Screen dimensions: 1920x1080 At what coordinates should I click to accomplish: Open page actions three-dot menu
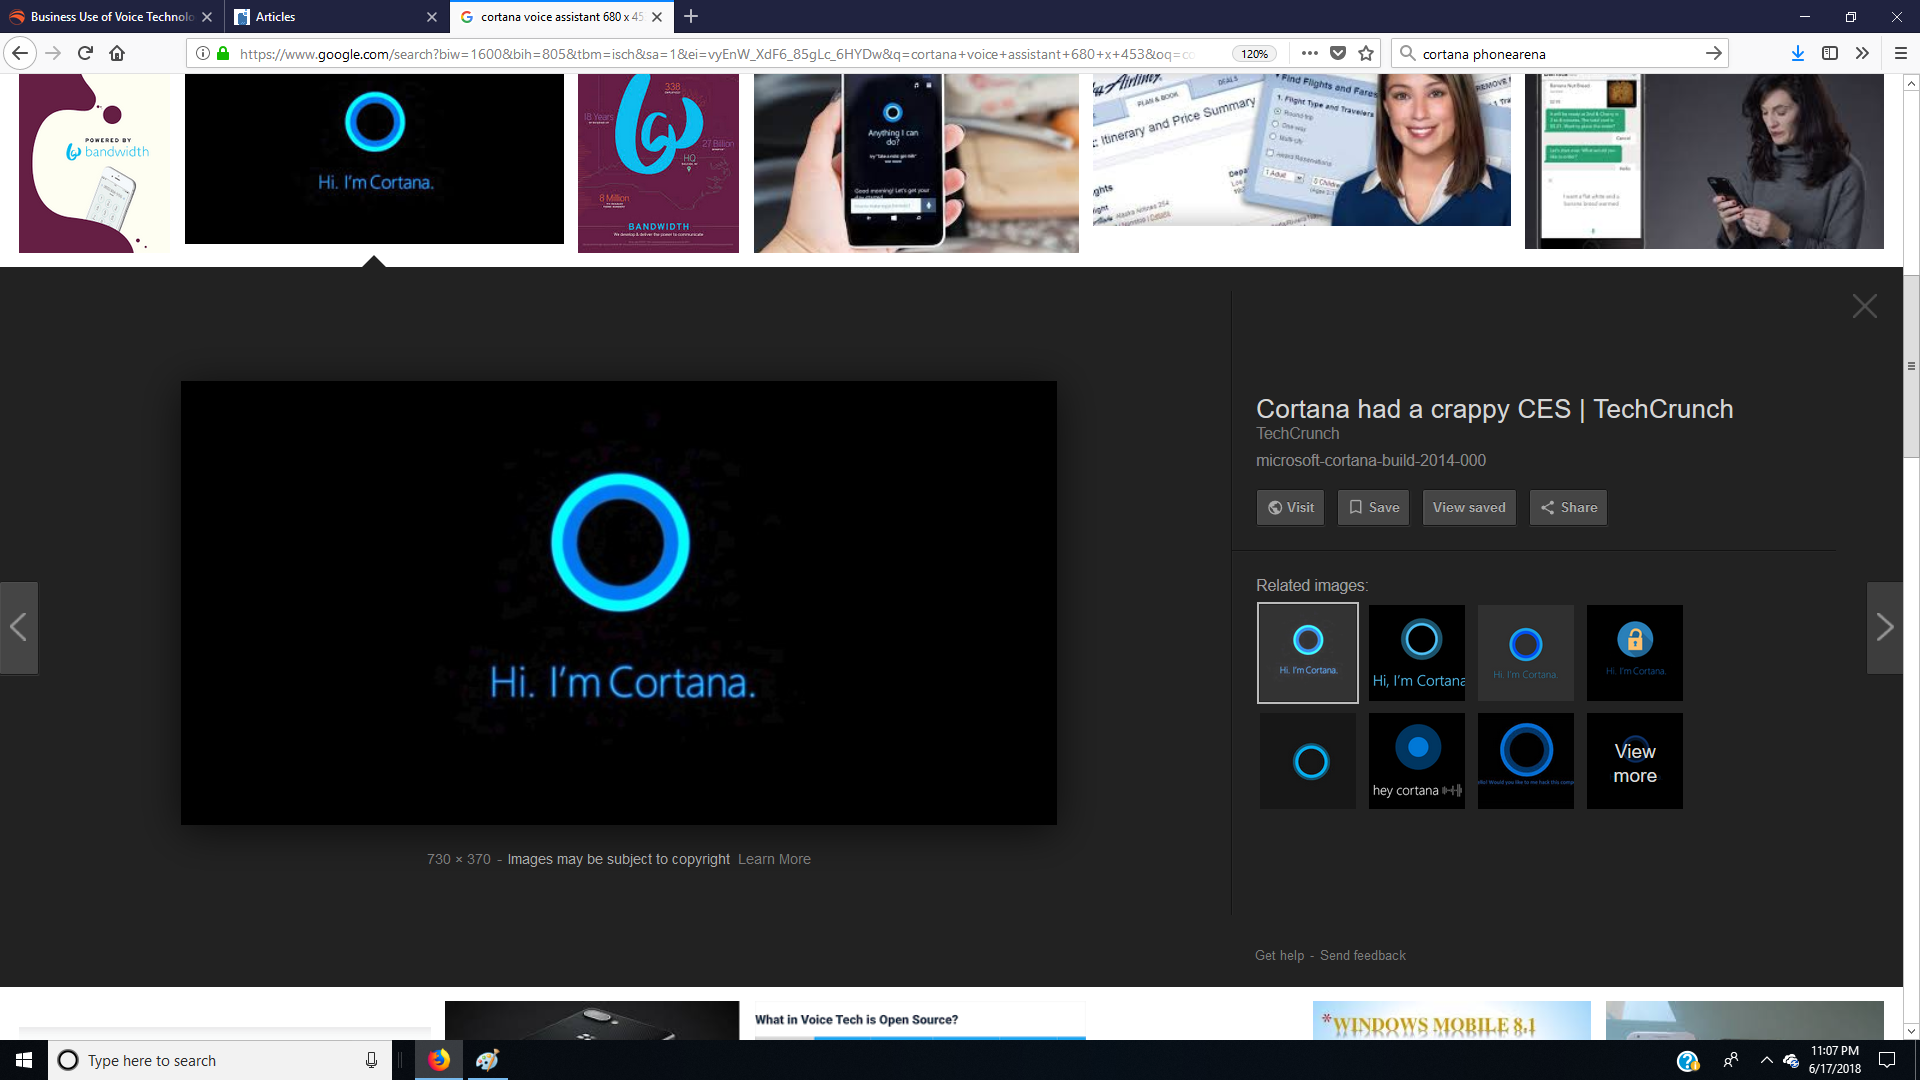(1309, 53)
